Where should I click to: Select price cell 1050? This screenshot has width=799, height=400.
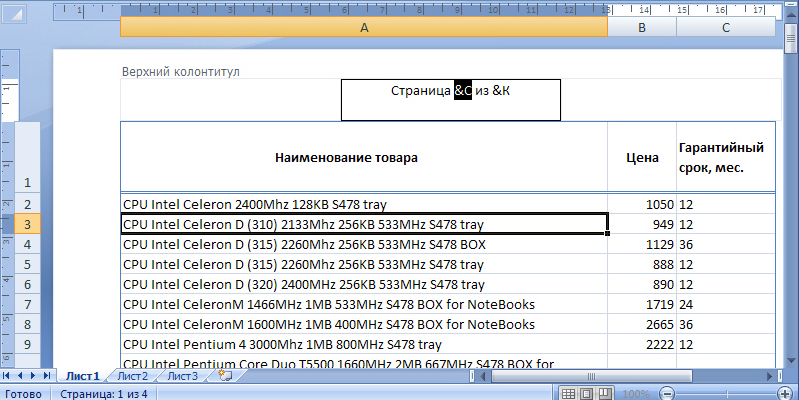coord(642,204)
